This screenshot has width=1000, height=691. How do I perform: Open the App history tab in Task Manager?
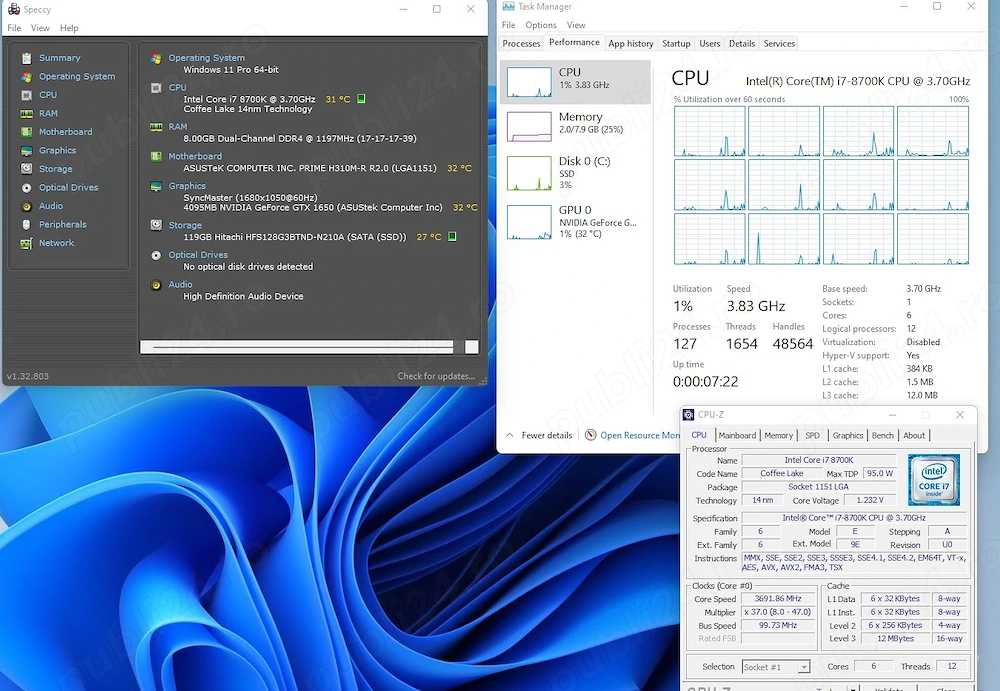[630, 43]
